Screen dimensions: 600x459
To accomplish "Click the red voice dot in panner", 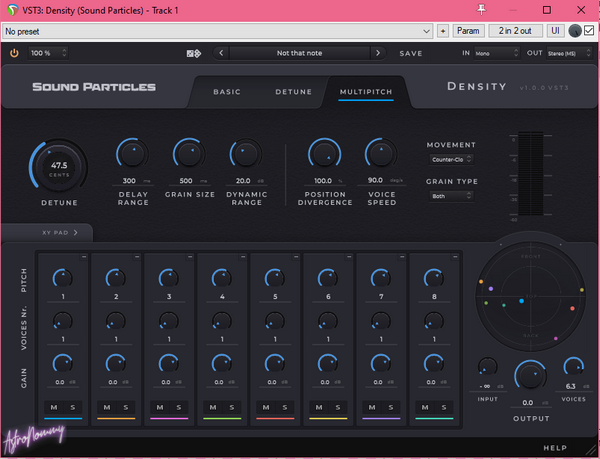I will (x=572, y=308).
